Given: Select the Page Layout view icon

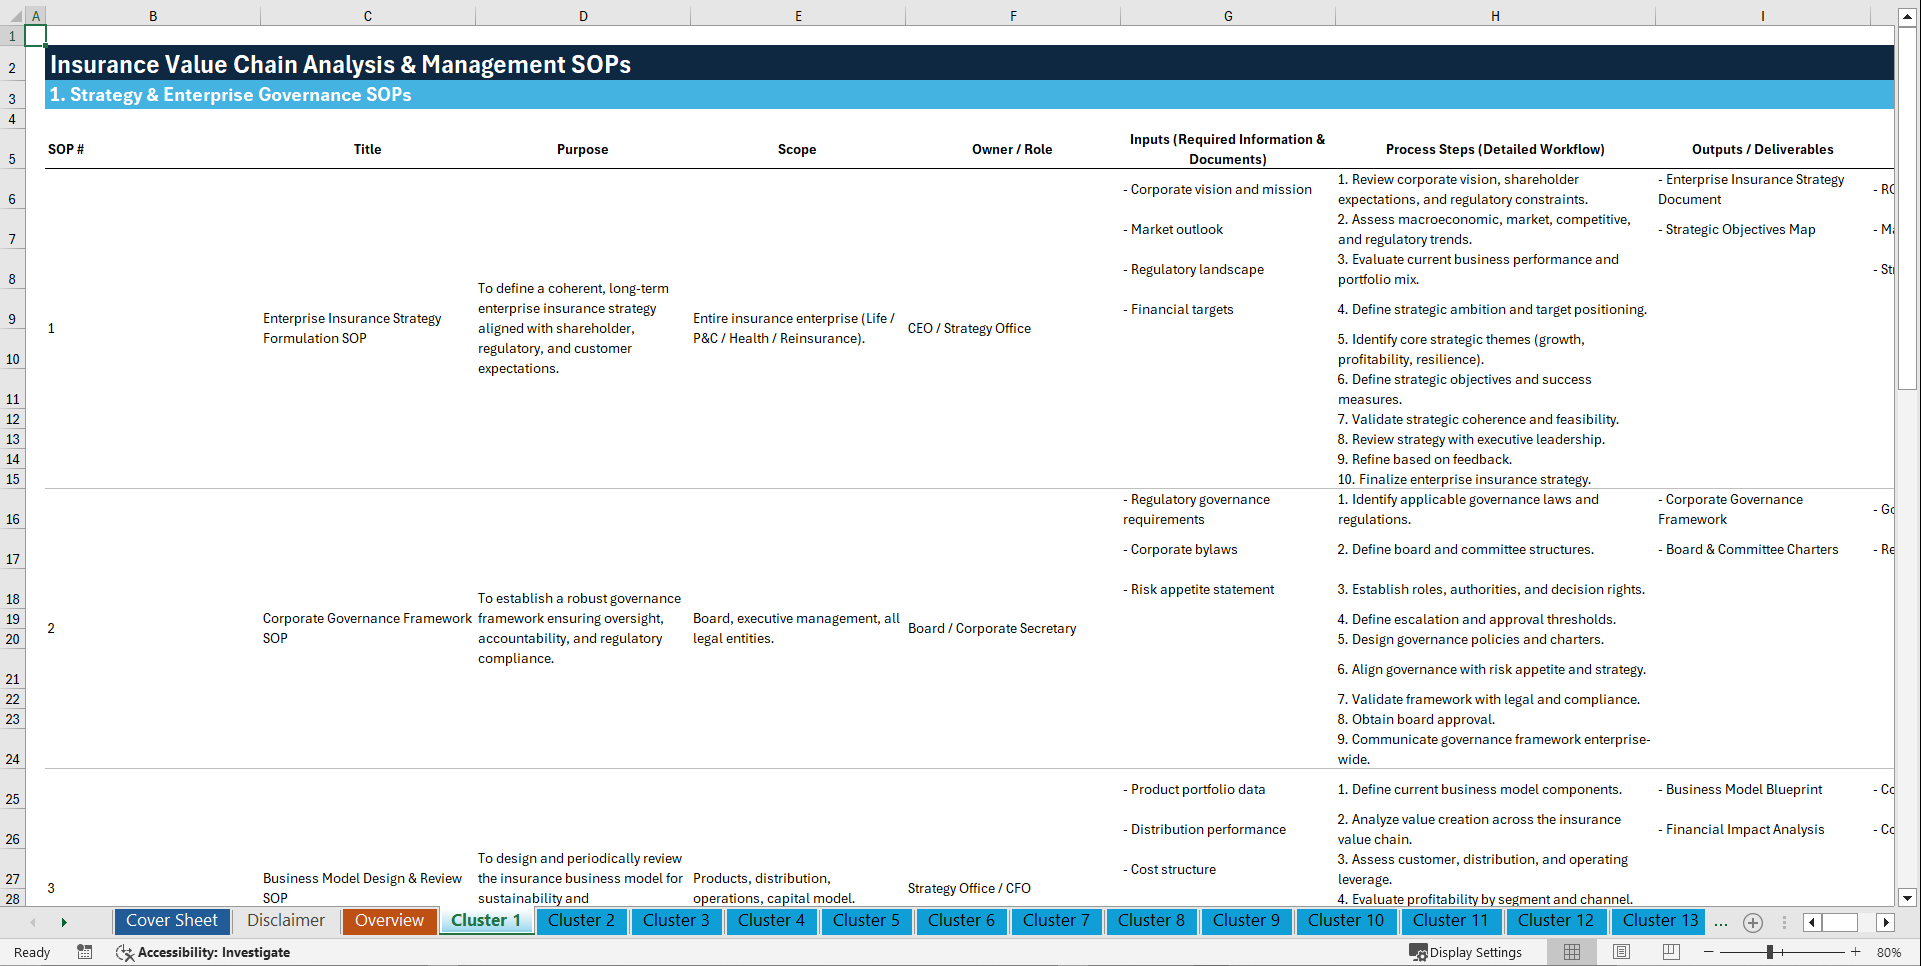Looking at the screenshot, I should pyautogui.click(x=1620, y=952).
